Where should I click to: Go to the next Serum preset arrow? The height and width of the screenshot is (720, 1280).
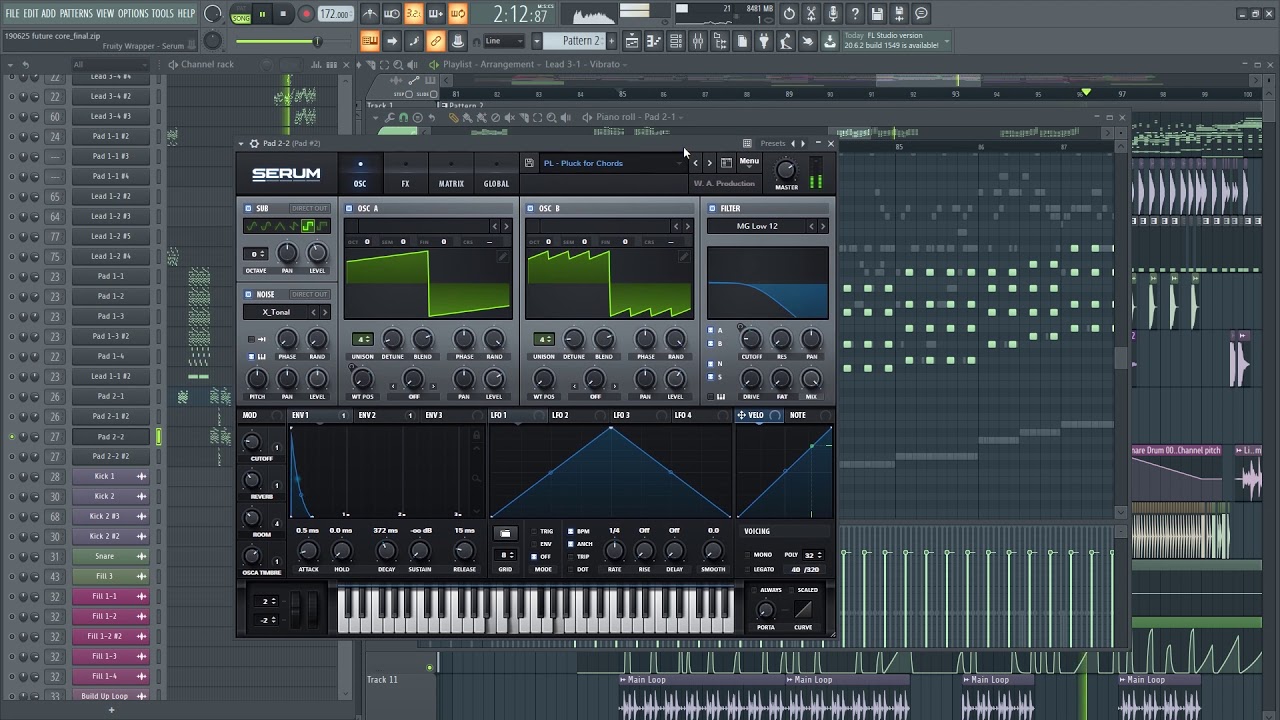point(709,163)
